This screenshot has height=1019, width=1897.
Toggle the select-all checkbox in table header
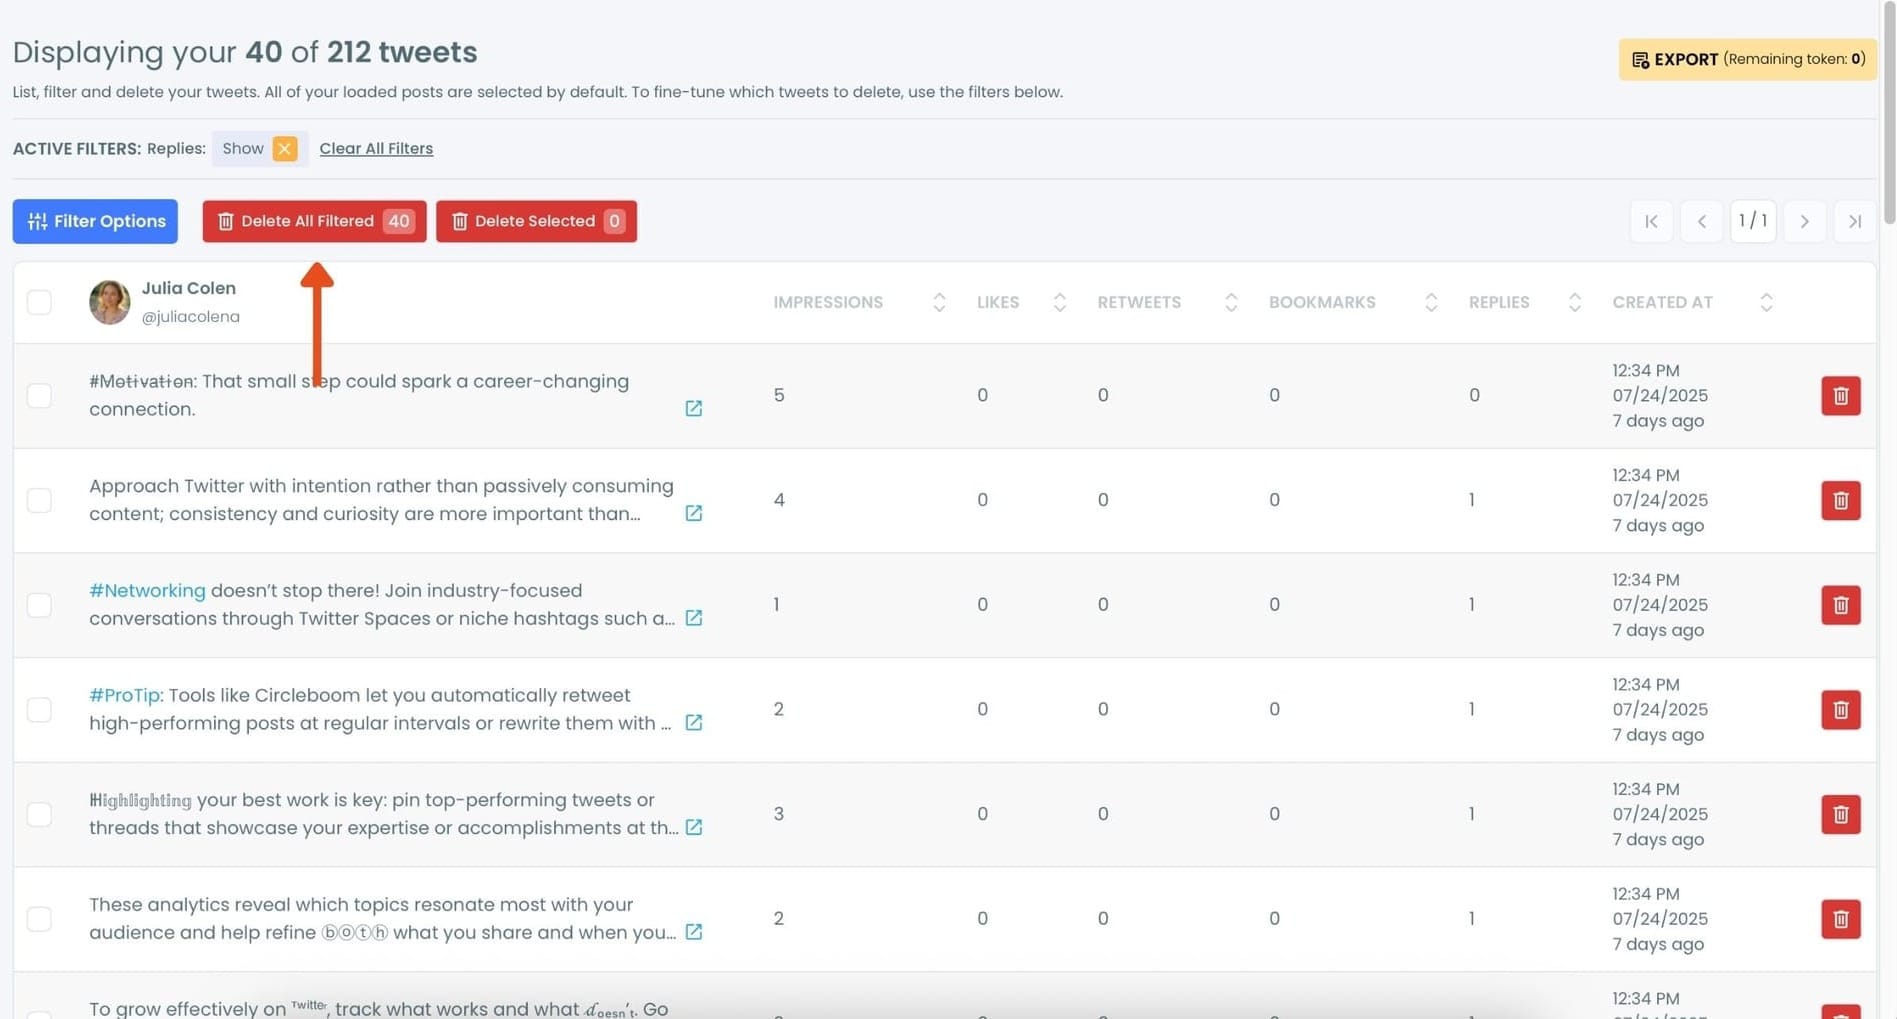click(x=39, y=302)
